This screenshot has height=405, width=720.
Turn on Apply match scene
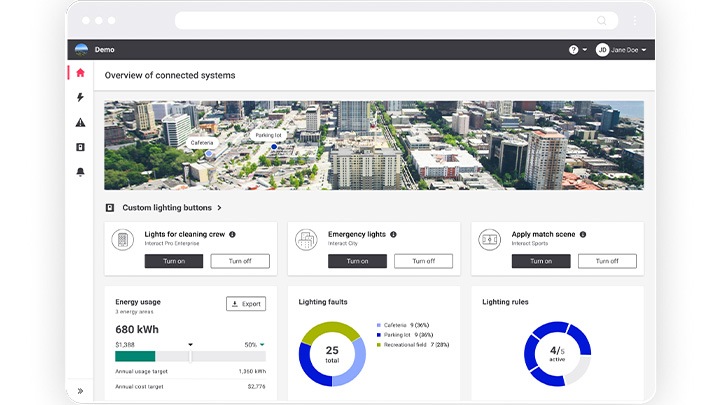(x=541, y=261)
